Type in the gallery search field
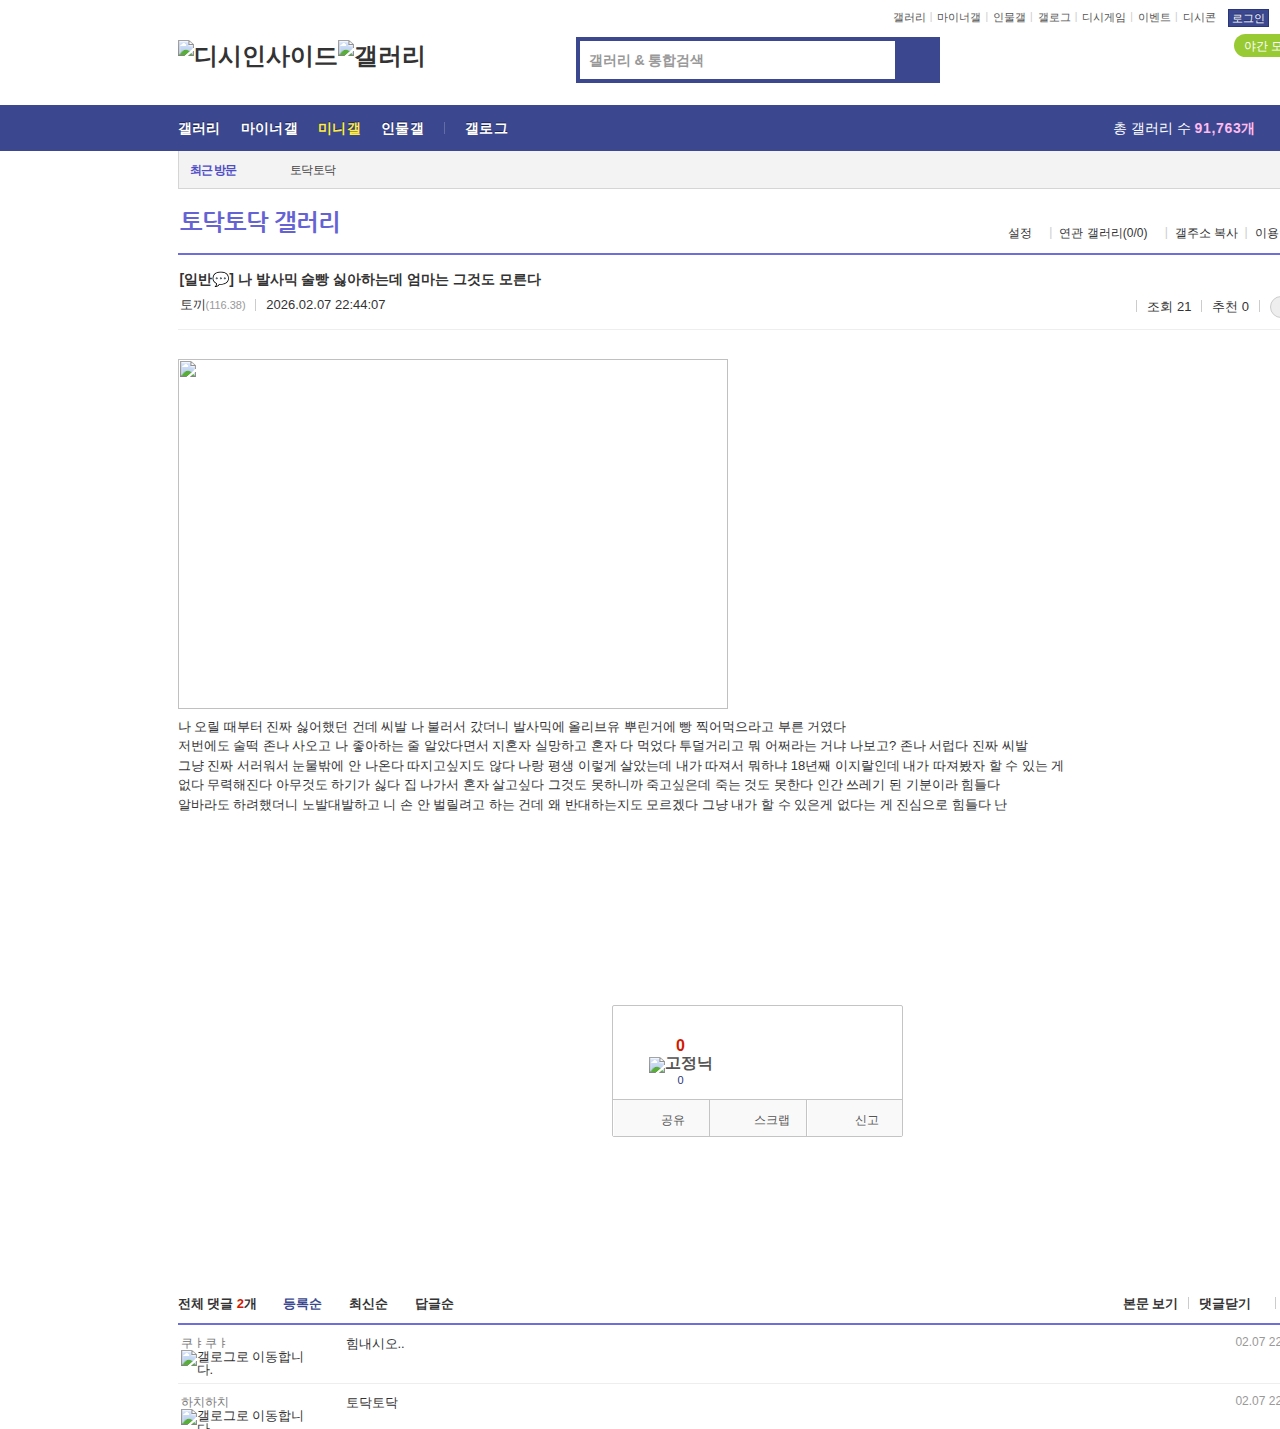Viewport: 1280px width, 1429px height. 737,60
